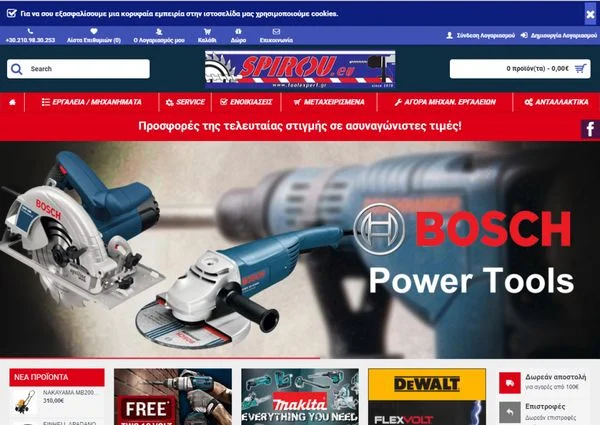Viewport: 600px width, 425px height.
Task: Open 'ΕΡΓΑΛΕΙΑ / ΜΗΧΑΝΗΜΑΤΑ' menu
Action: [91, 102]
